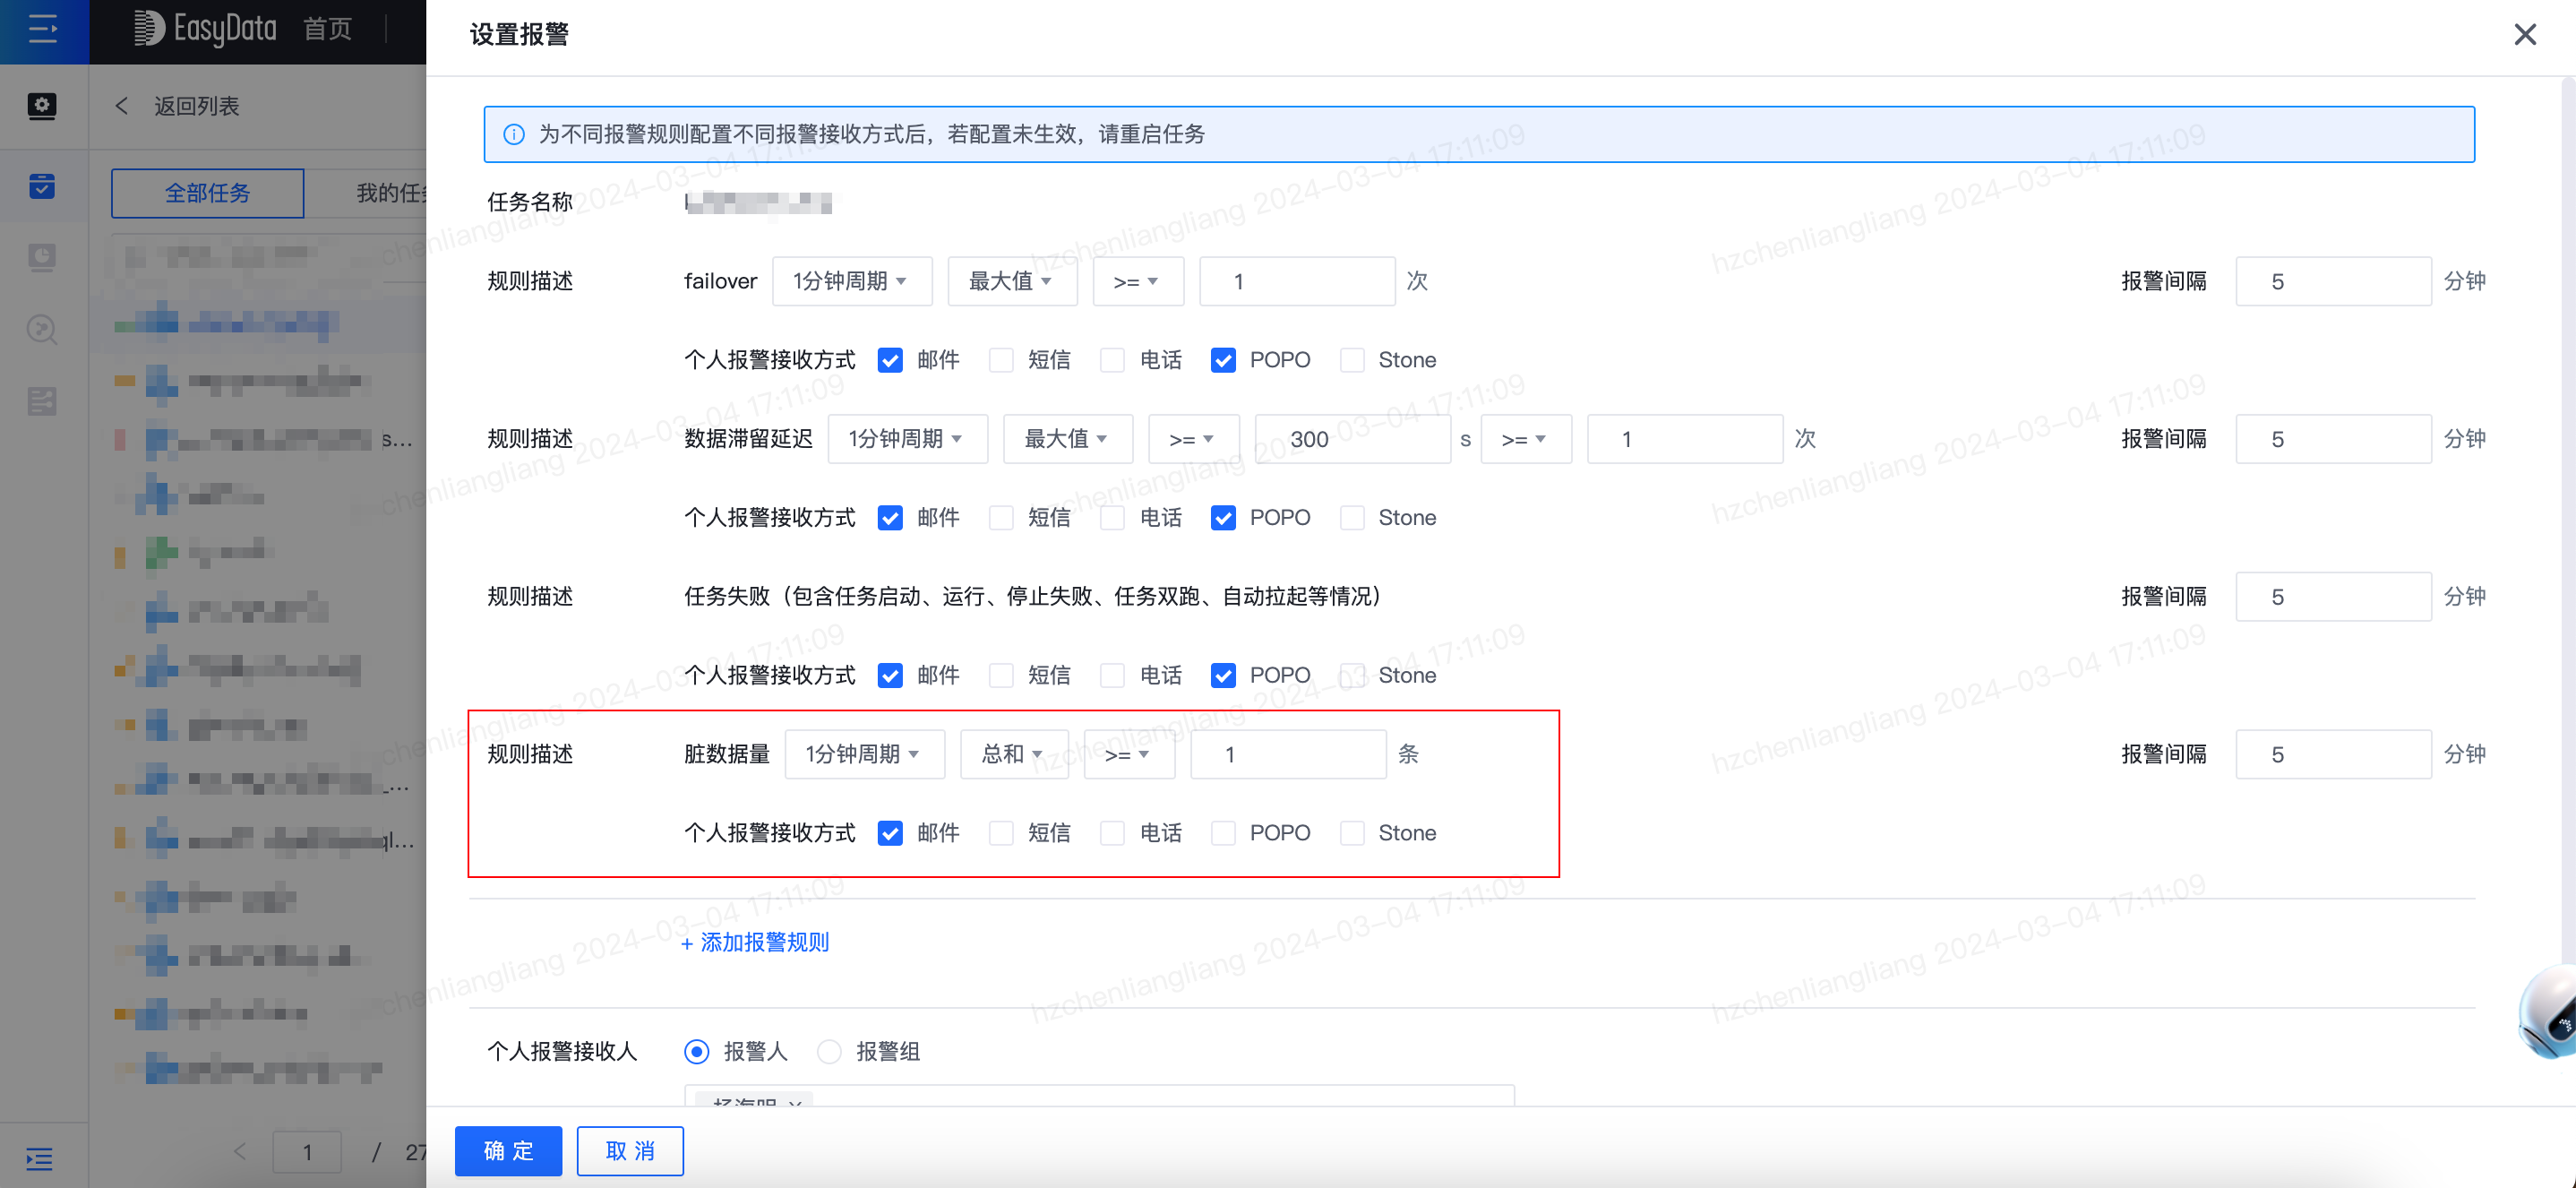Check 电话 for failover rule
The height and width of the screenshot is (1188, 2576).
click(x=1112, y=361)
